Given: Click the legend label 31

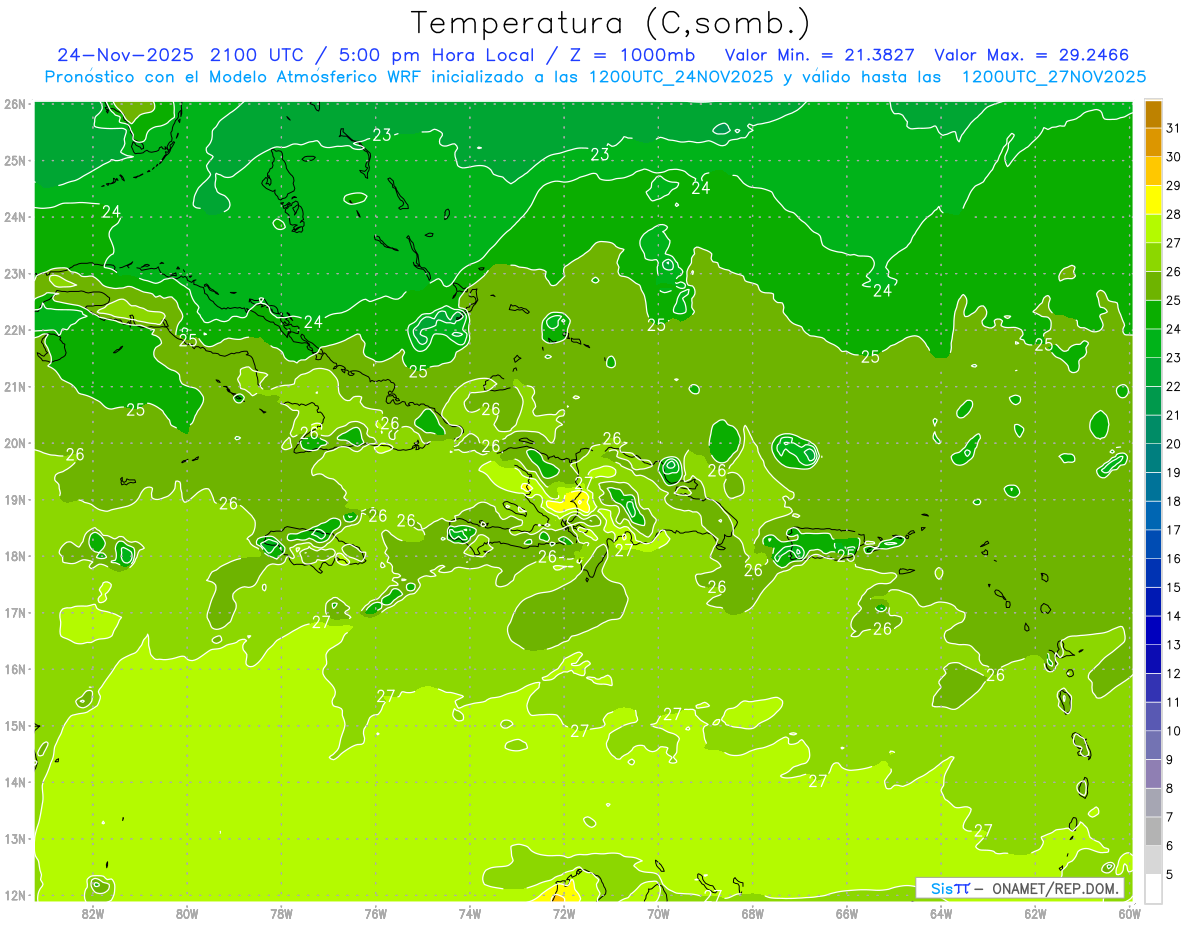Looking at the screenshot, I should tap(1174, 127).
